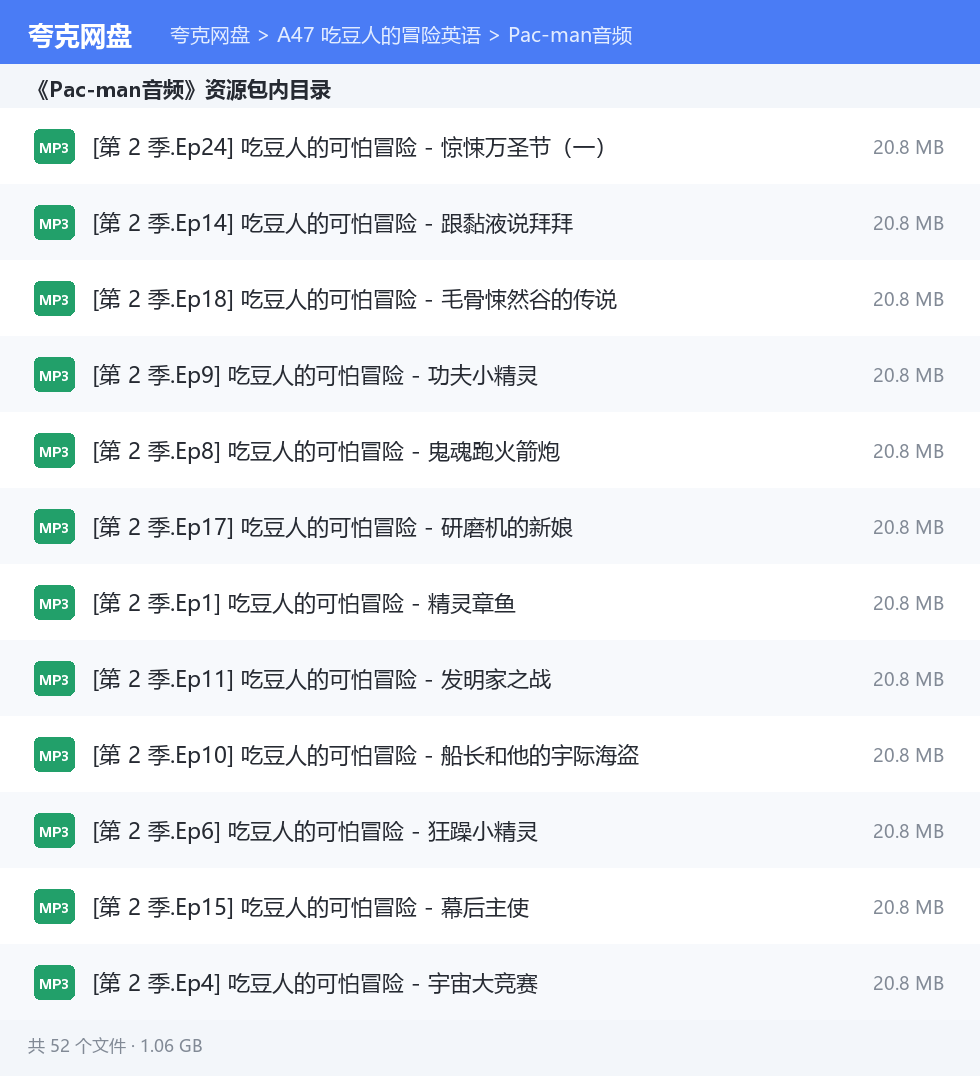980x1076 pixels.
Task: Click the 夸克网盘 logo in header
Action: [x=80, y=36]
